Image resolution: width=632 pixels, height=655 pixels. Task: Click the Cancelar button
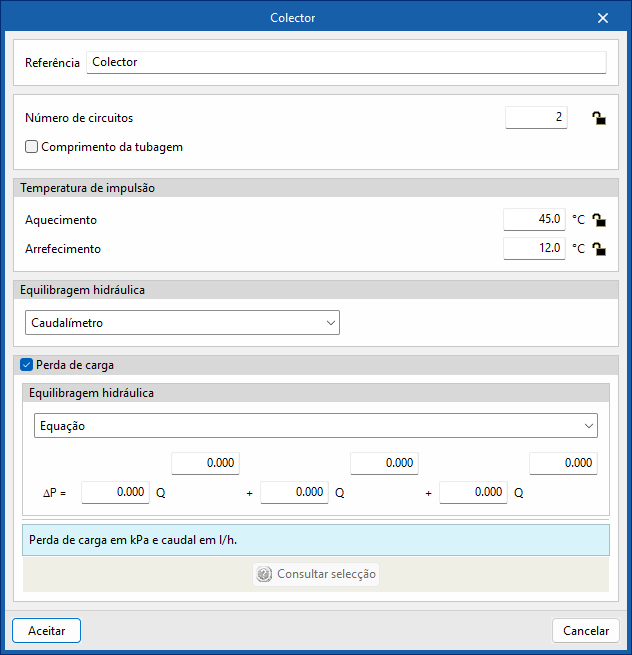tap(586, 630)
